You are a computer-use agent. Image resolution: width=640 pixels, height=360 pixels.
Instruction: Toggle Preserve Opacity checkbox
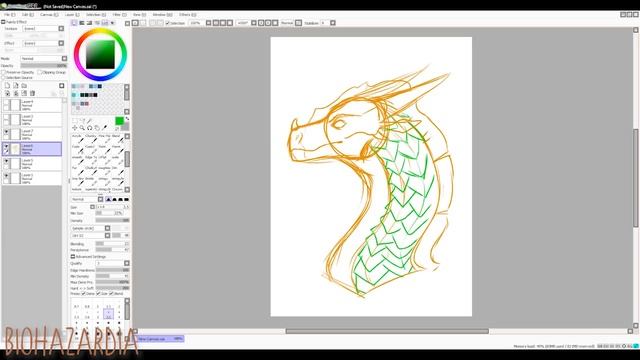coord(4,72)
